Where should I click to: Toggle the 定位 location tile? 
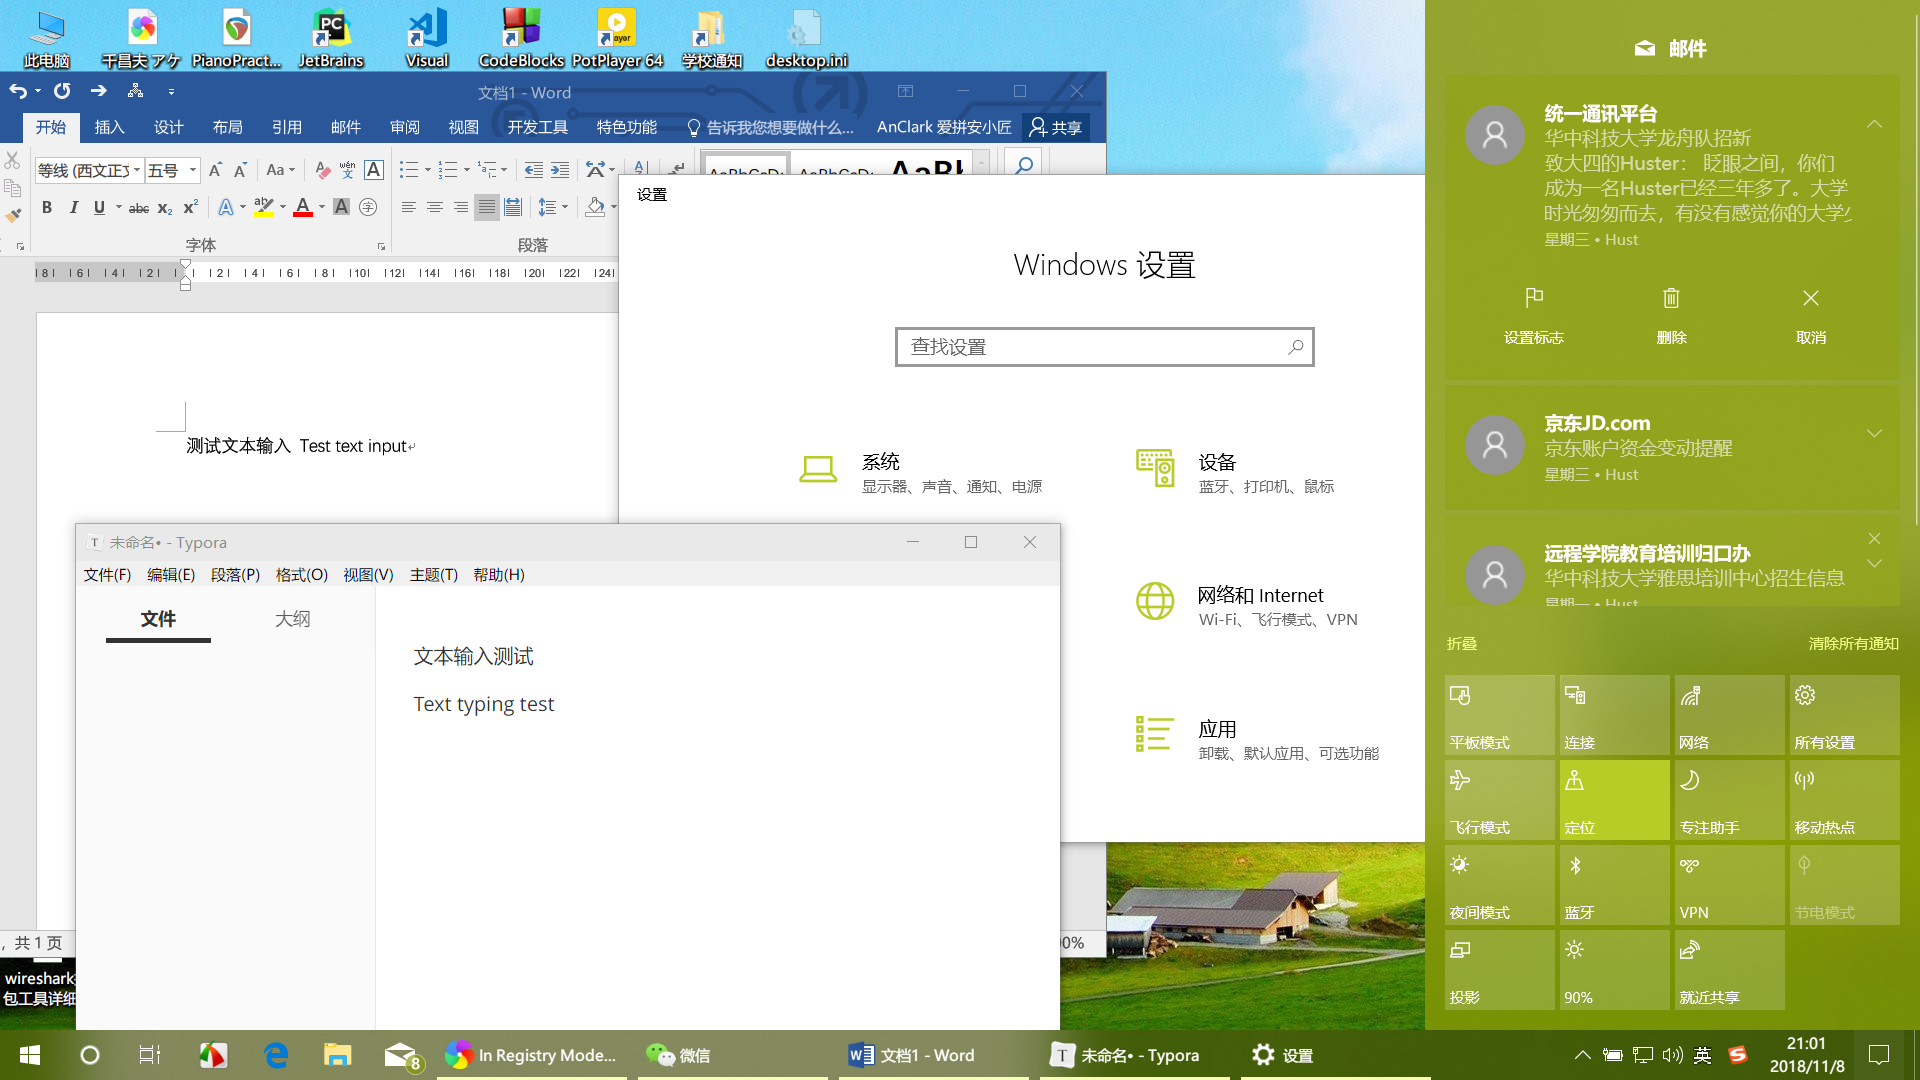(1614, 800)
